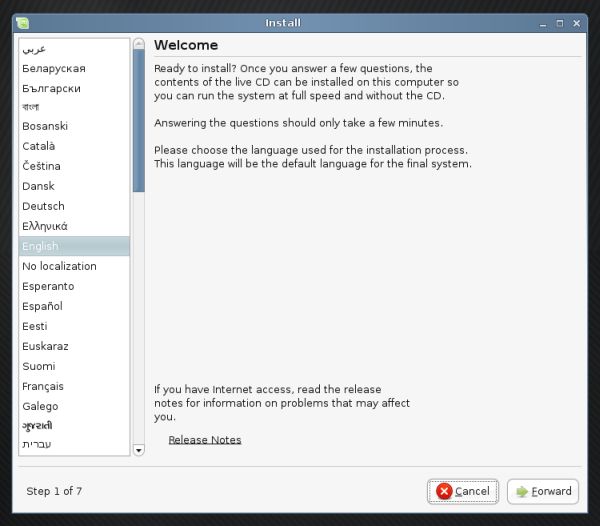Choose Català as the language

click(74, 146)
